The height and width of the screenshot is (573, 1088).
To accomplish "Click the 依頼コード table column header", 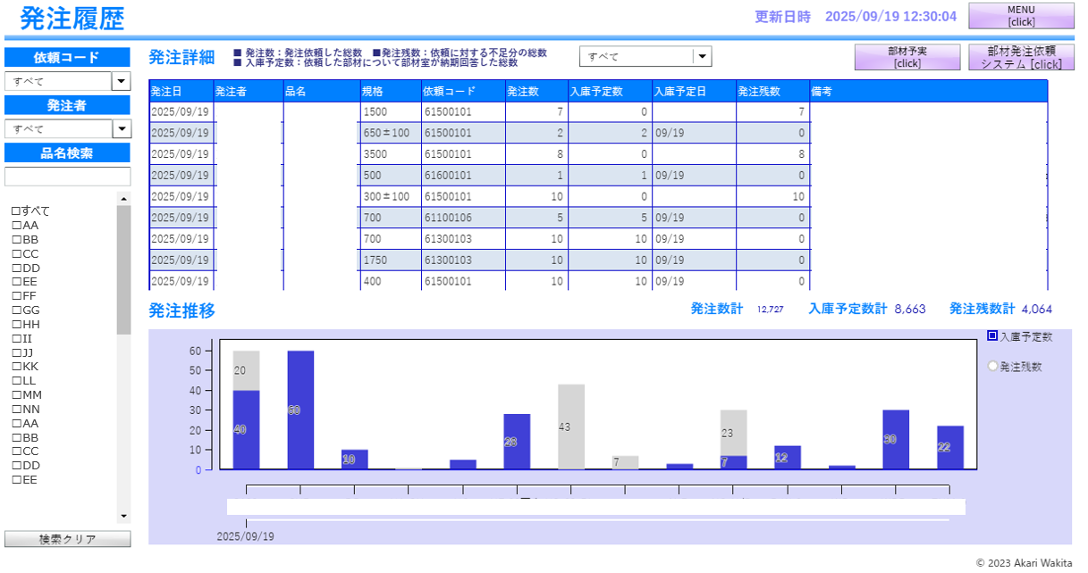I will [463, 91].
